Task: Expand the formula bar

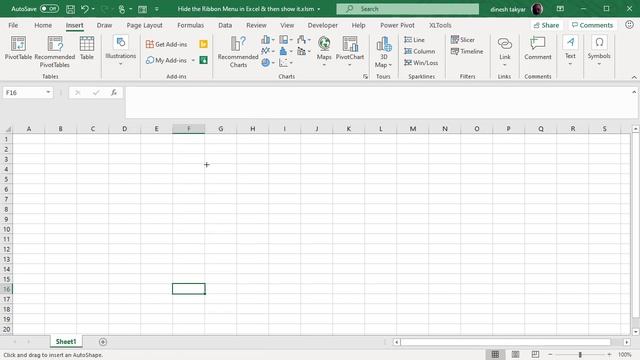Action: pyautogui.click(x=634, y=92)
